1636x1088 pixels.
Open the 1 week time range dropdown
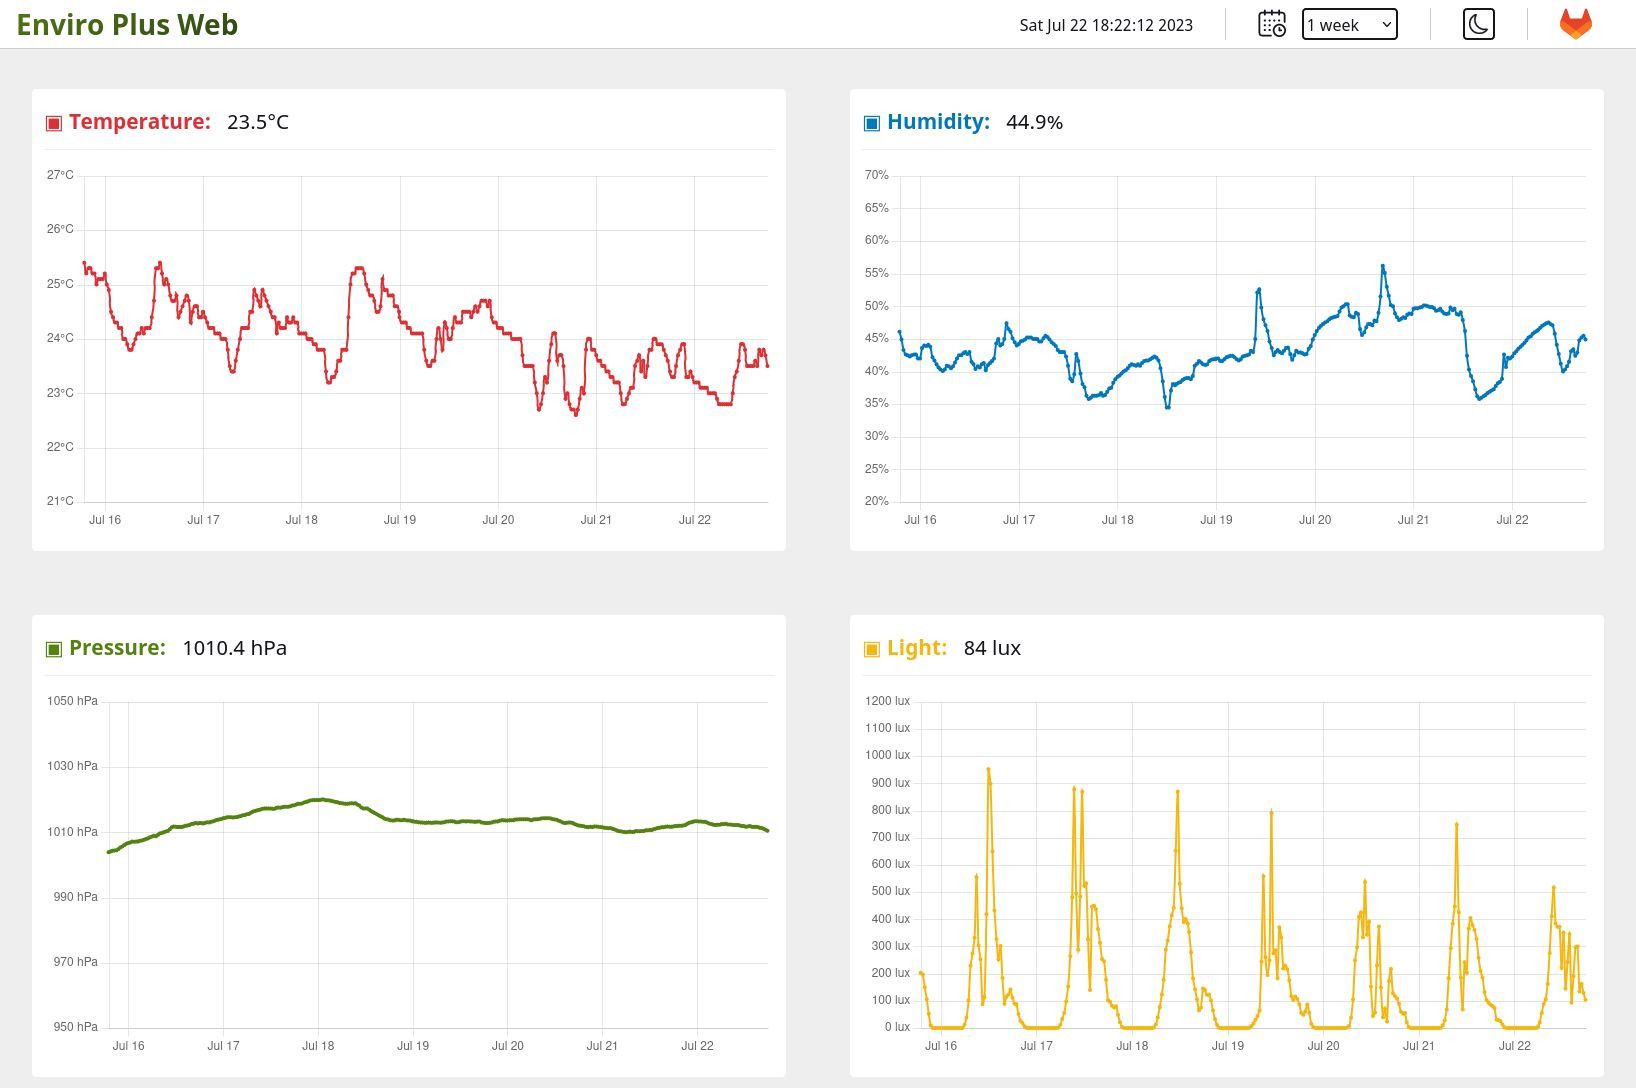point(1349,25)
